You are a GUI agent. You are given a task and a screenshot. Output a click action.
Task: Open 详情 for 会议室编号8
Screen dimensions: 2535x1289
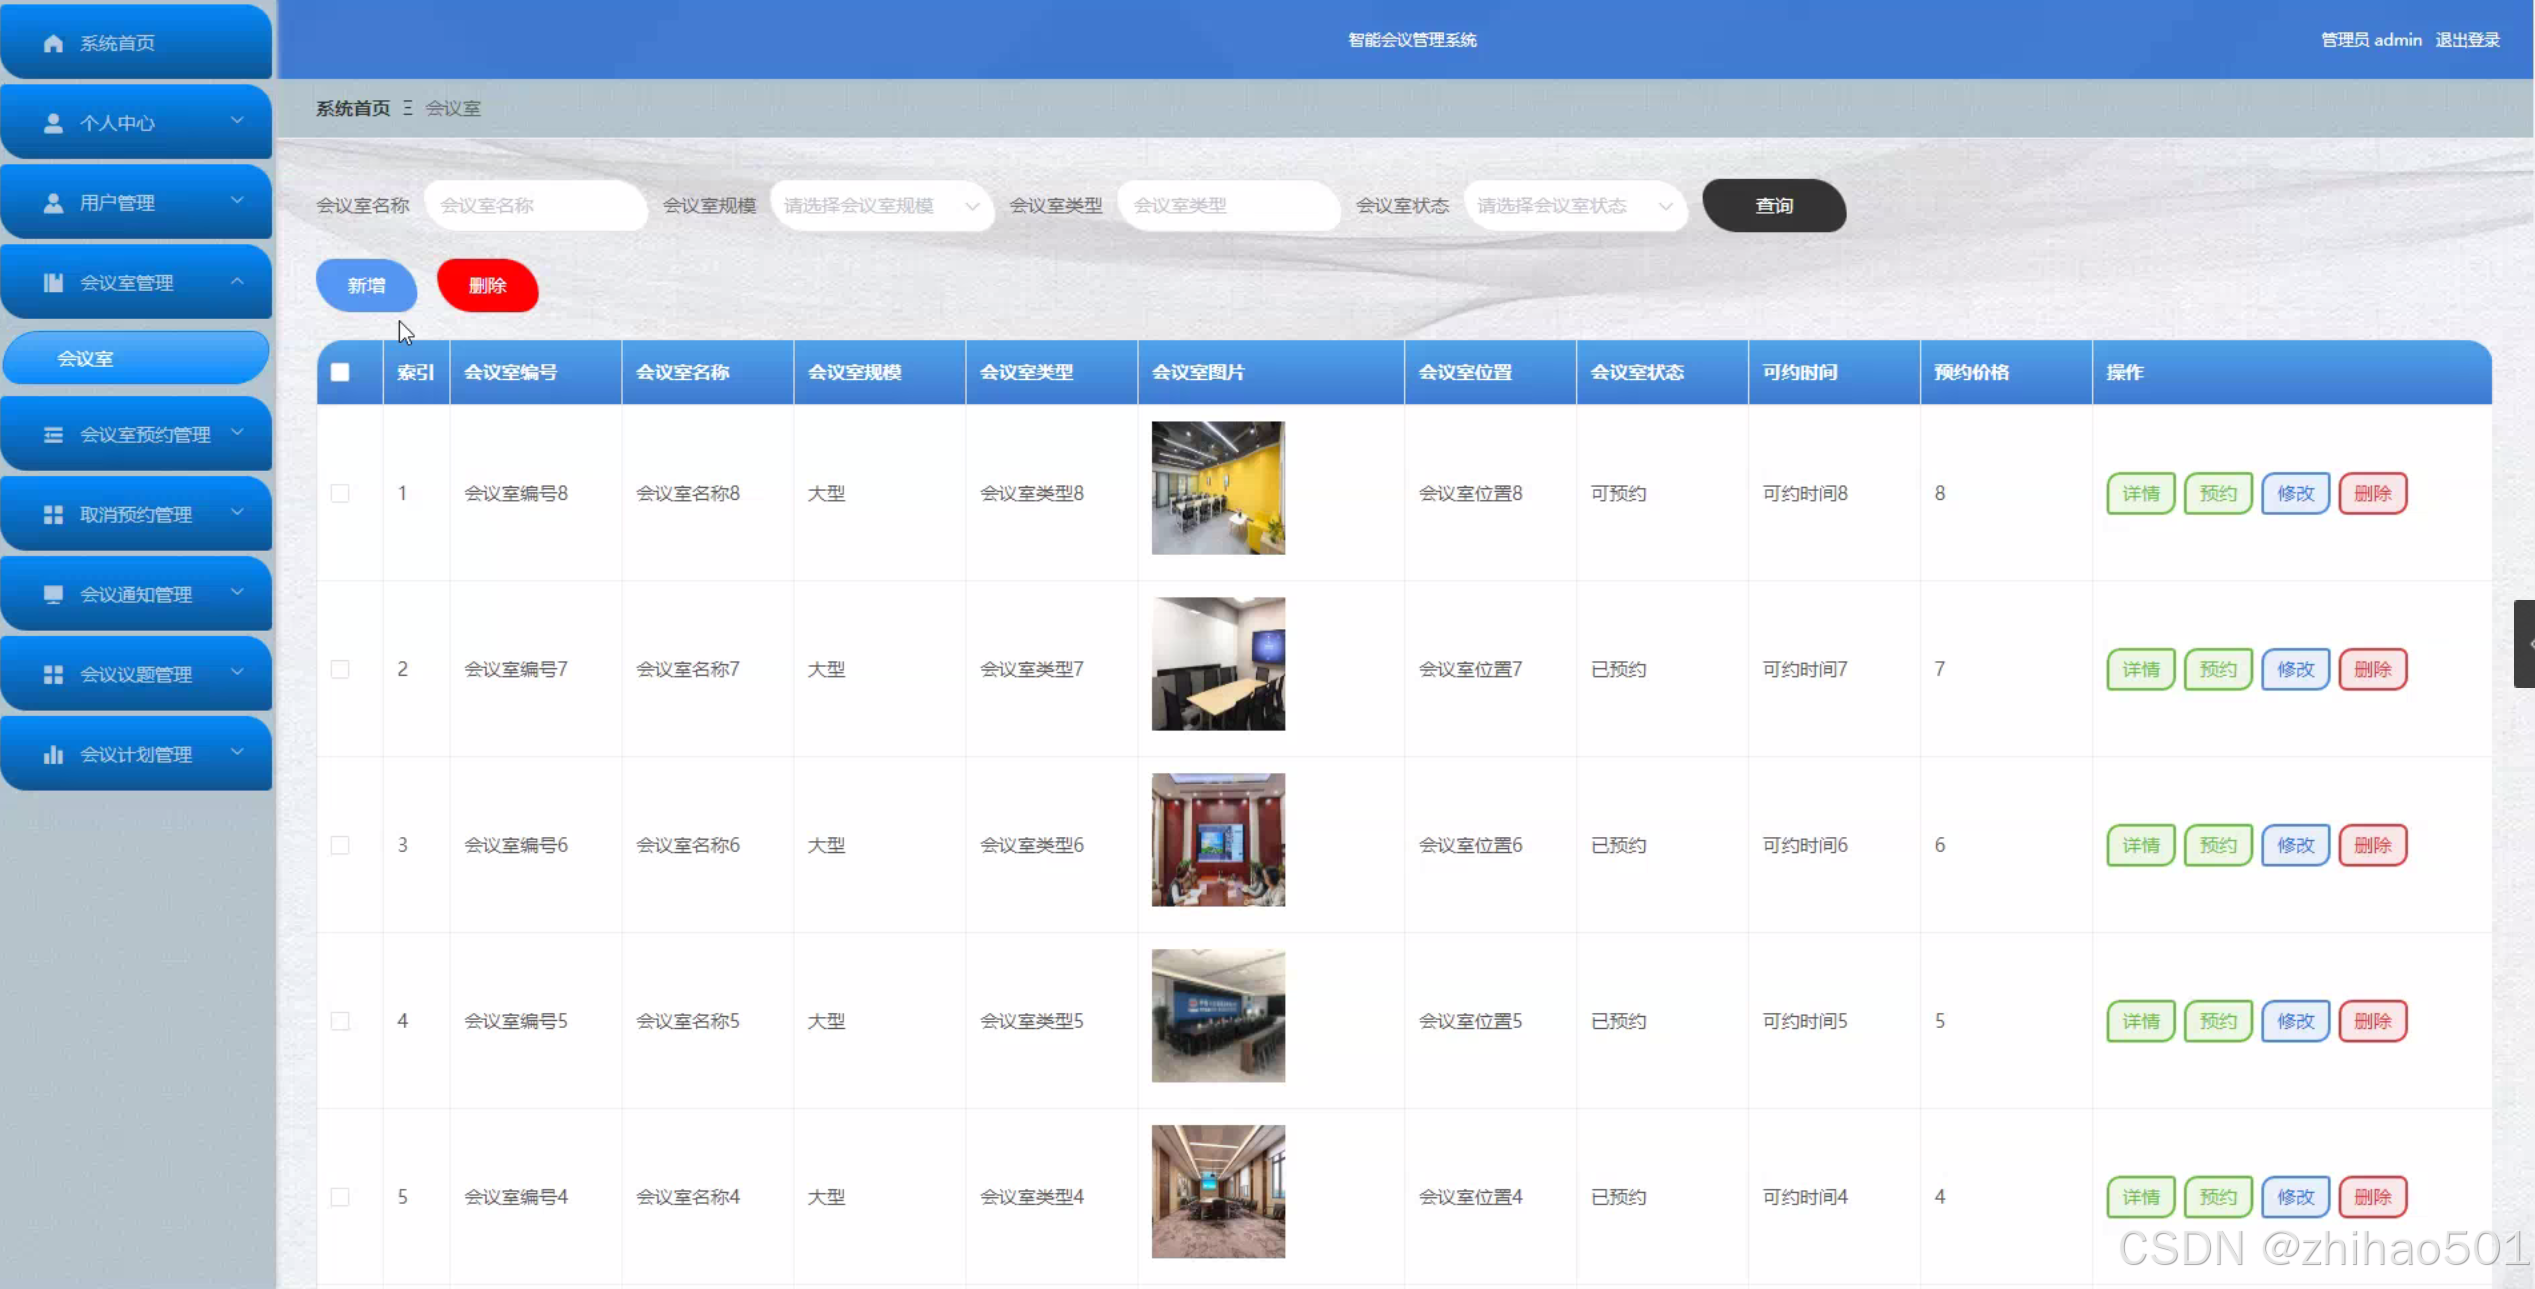tap(2141, 494)
